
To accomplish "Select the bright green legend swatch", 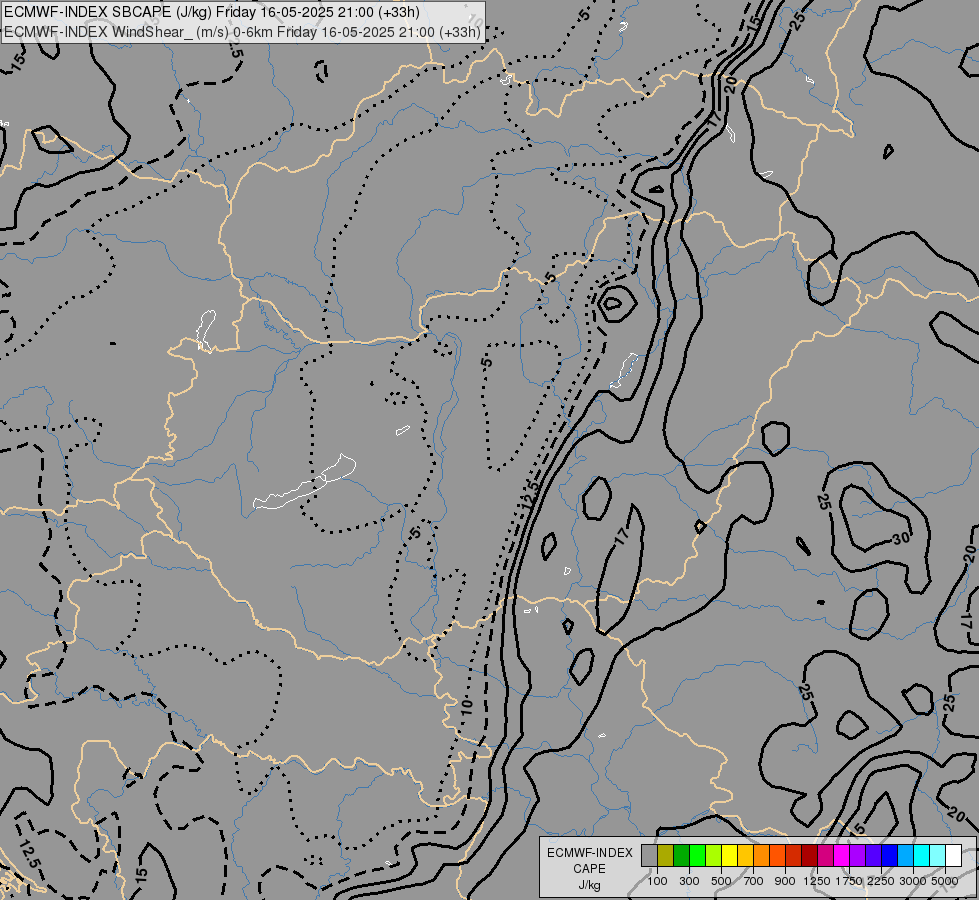I will (697, 855).
